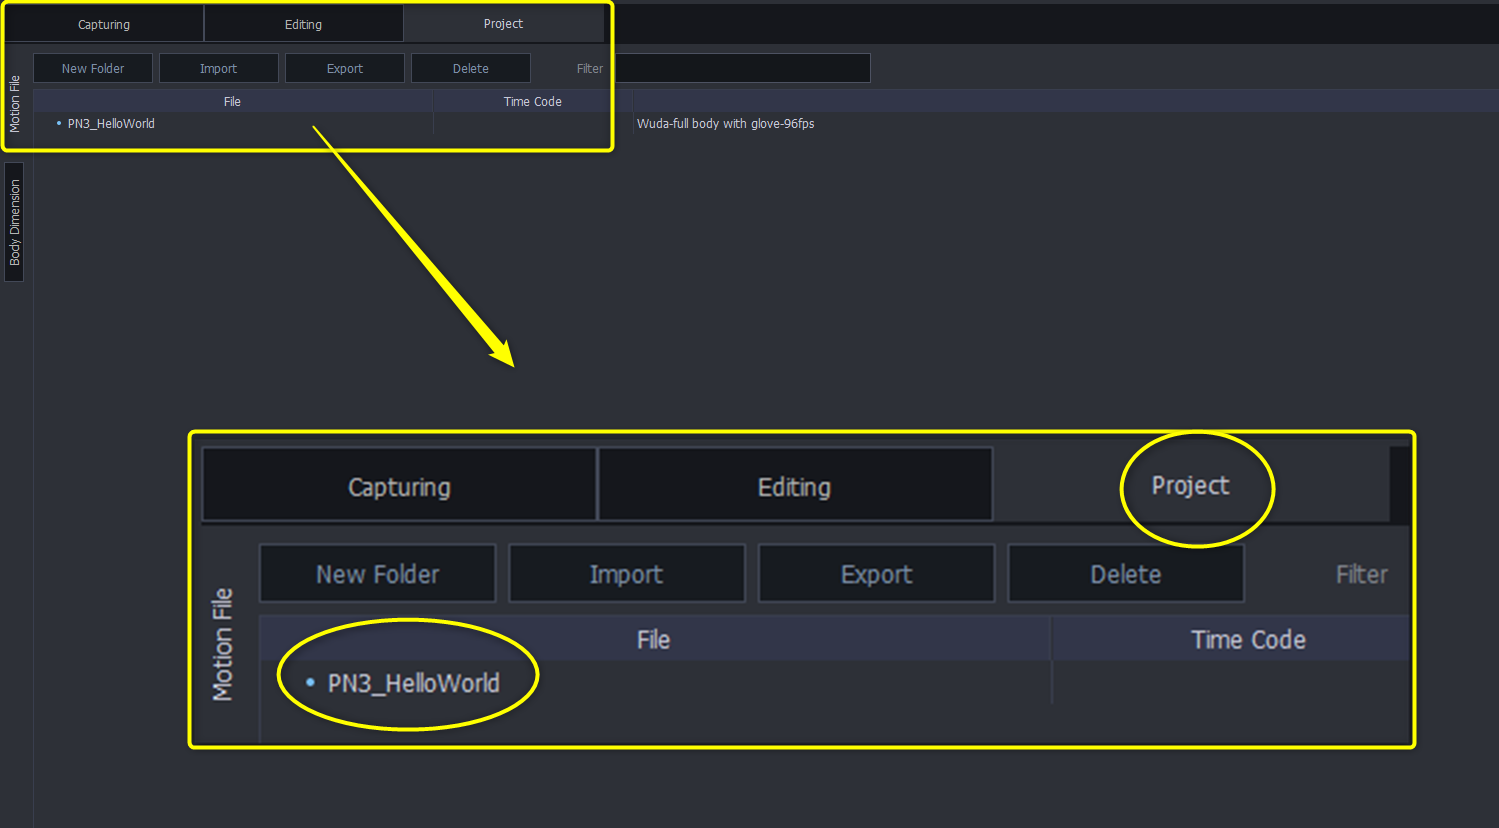Screen dimensions: 1499x828
Task: Click the small Time Code column header at top
Action: click(533, 102)
